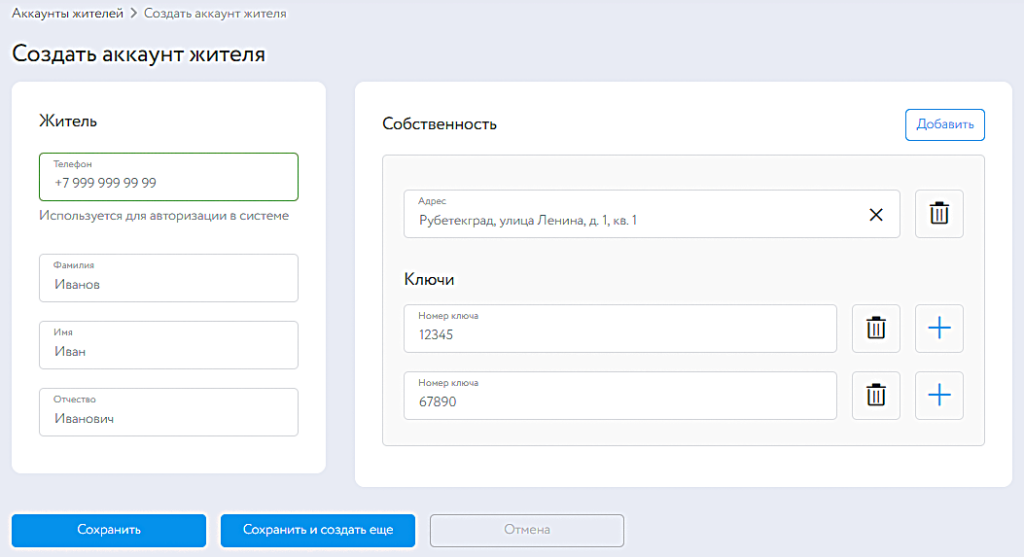The width and height of the screenshot is (1024, 557).
Task: Delete the property address using trash icon
Action: coord(939,214)
